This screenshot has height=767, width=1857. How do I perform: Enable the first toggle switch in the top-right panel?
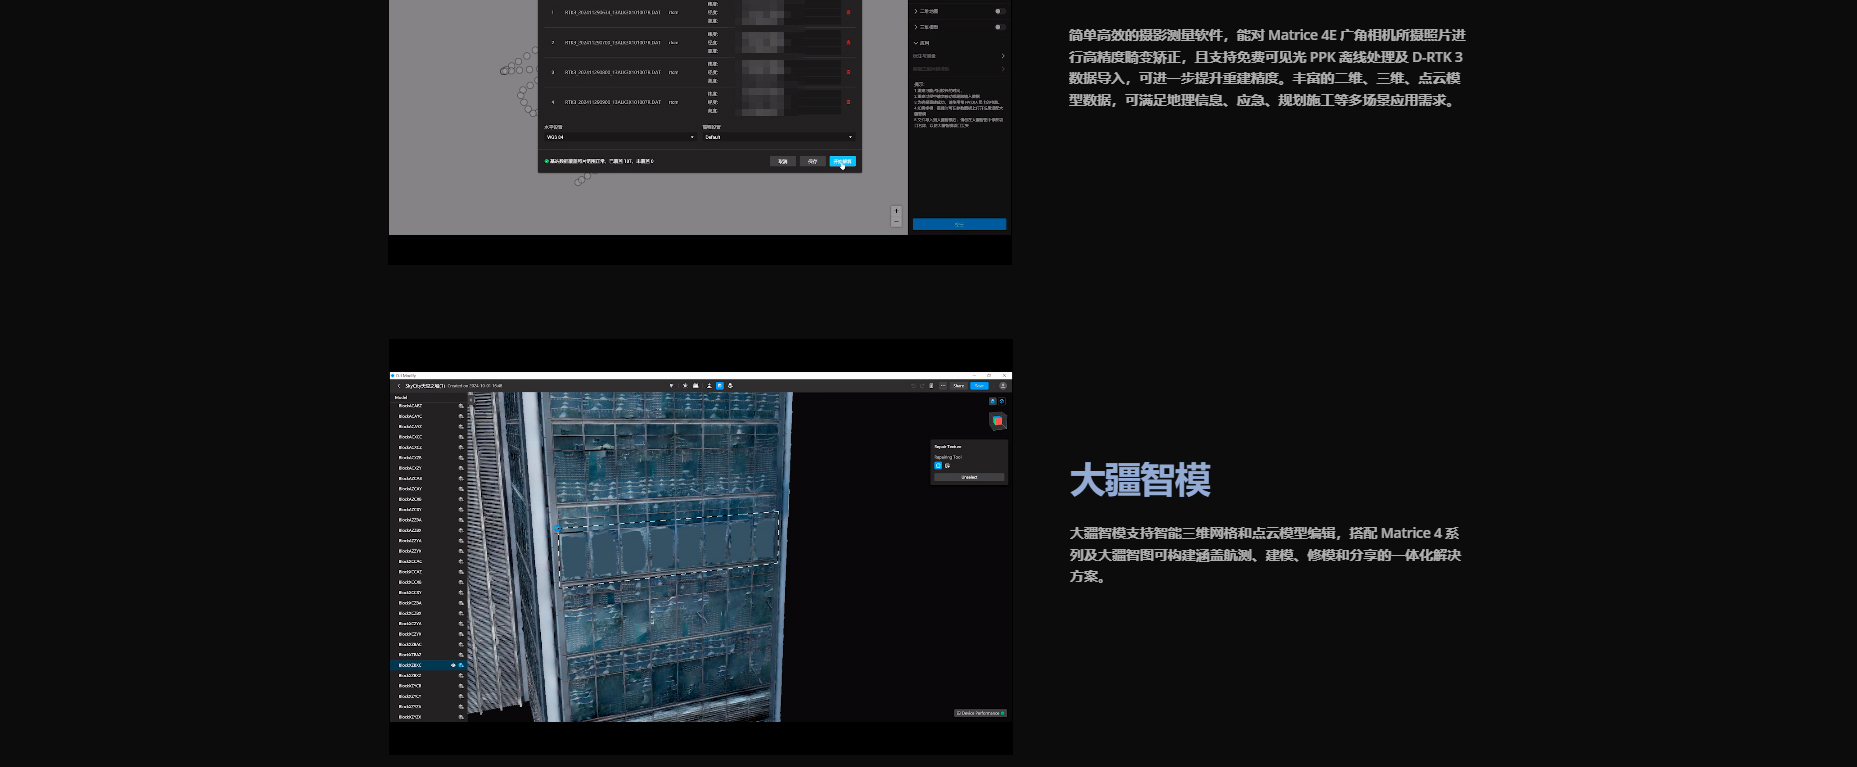998,11
